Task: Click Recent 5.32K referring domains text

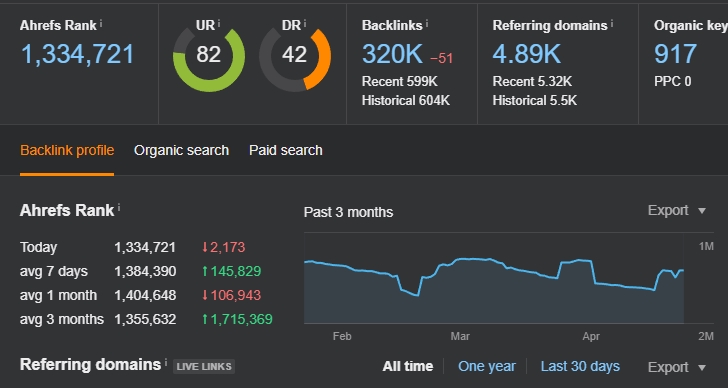Action: pos(532,82)
